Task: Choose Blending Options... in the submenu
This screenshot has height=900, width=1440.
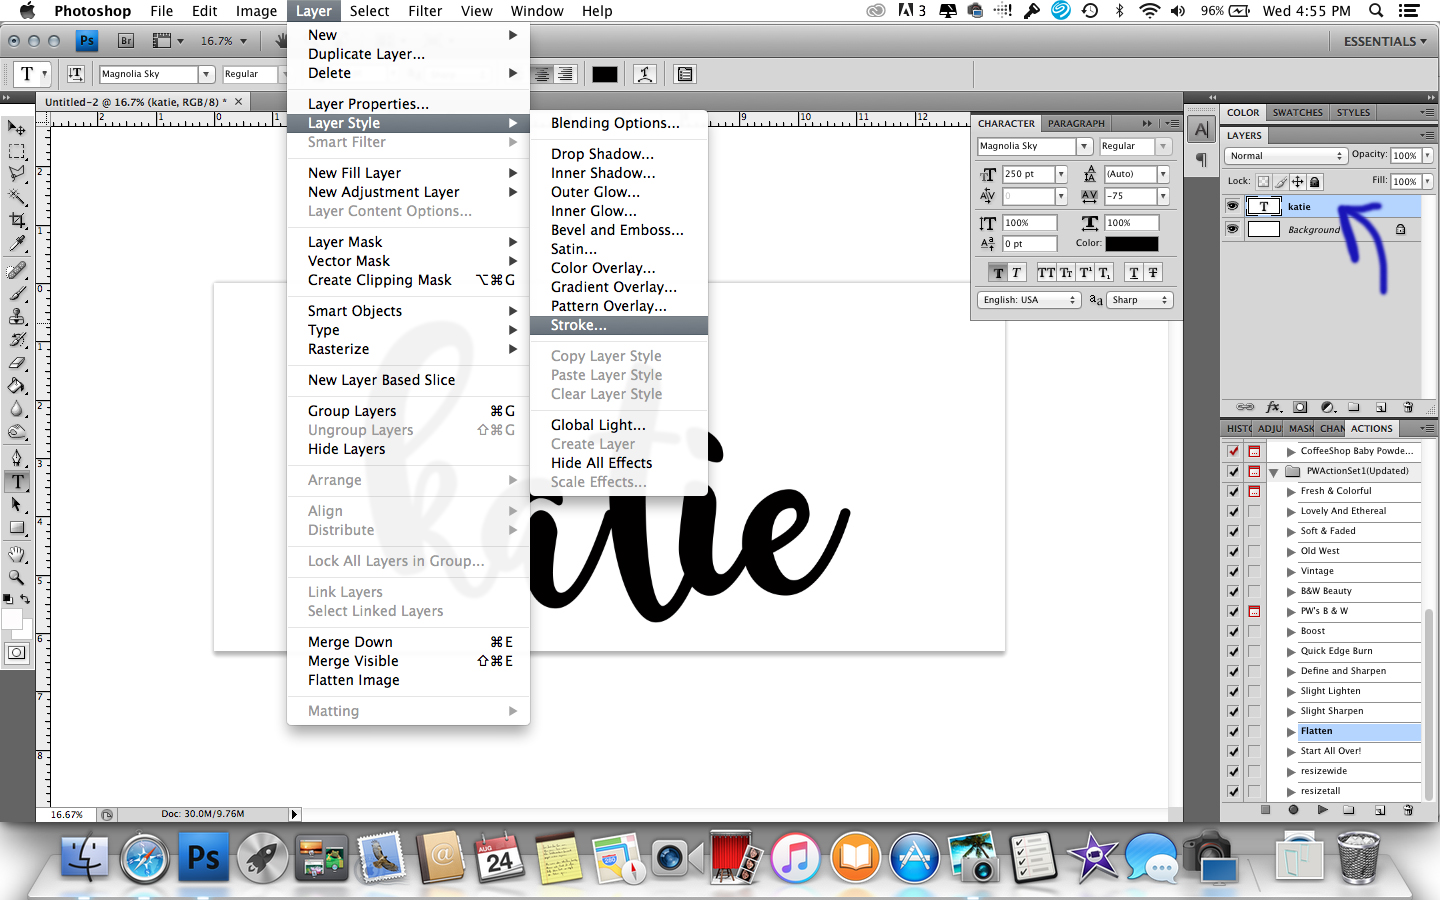Action: point(619,123)
